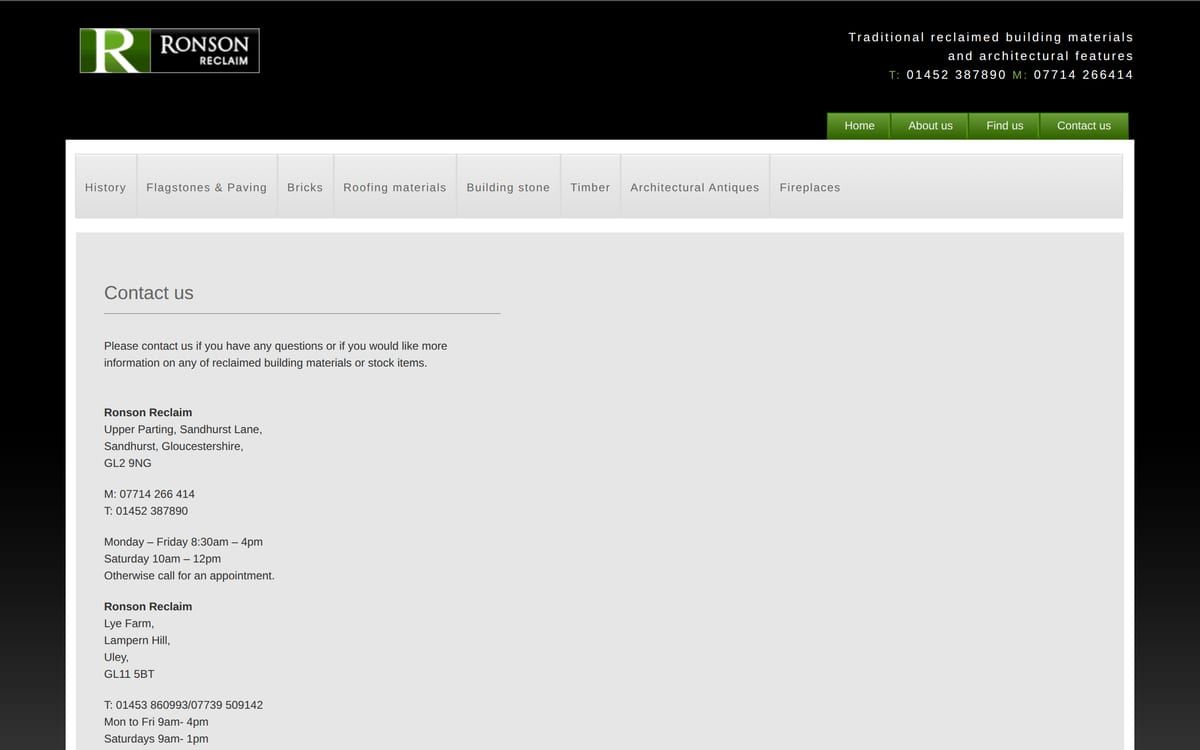Click header phone number 01452 387890
Viewport: 1200px width, 750px height.
coord(956,75)
